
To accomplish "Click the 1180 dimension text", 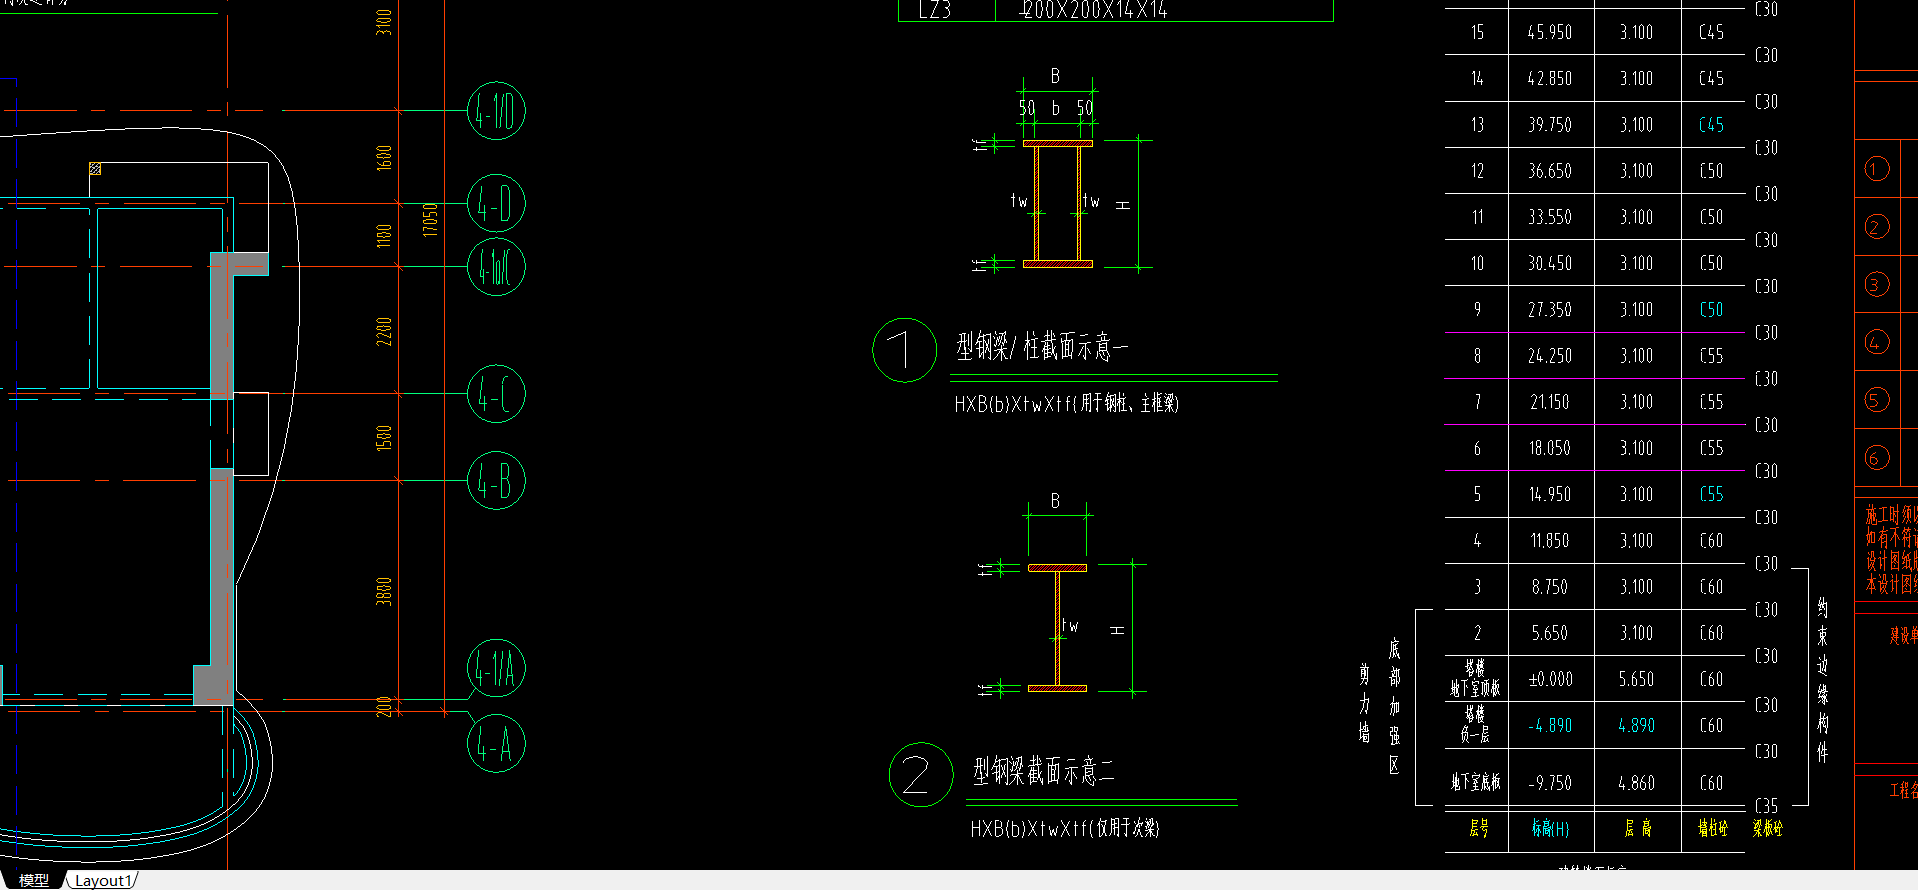I will click(x=384, y=236).
